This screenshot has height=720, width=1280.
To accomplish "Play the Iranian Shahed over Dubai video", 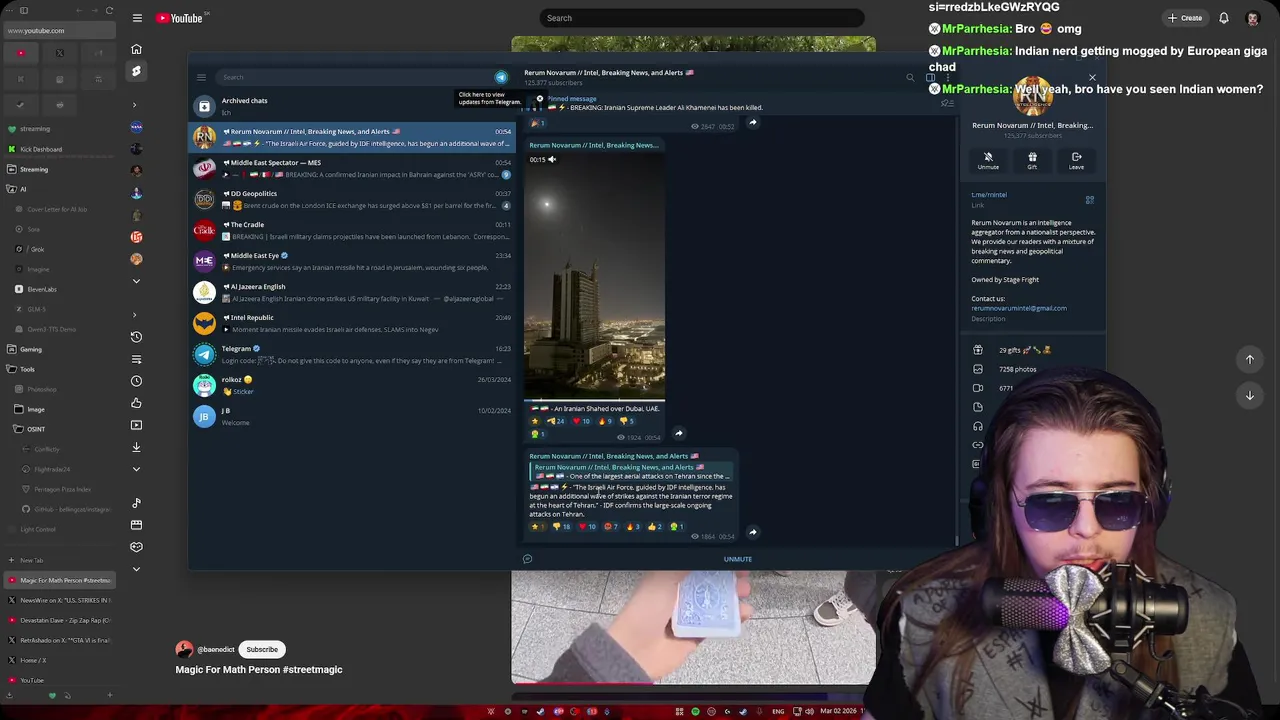I will coord(594,275).
